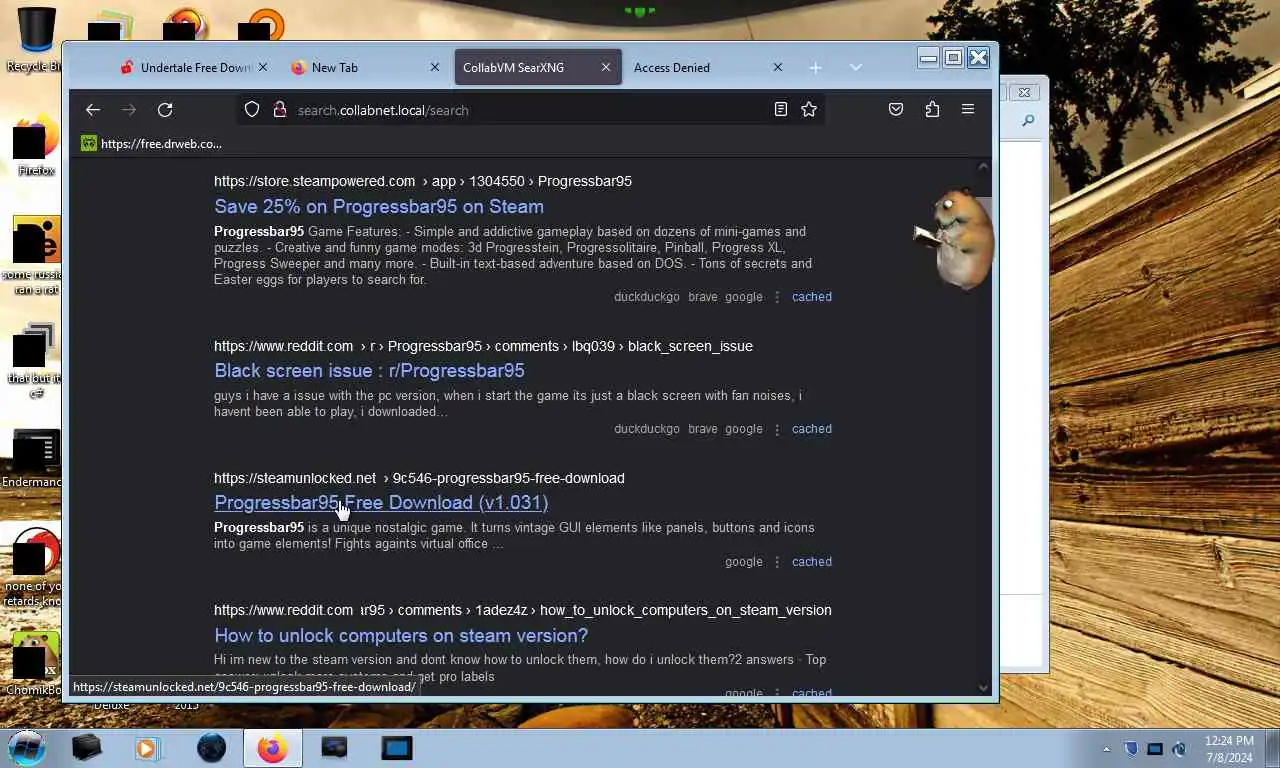Go back to the previous page
The image size is (1280, 768).
(x=93, y=110)
